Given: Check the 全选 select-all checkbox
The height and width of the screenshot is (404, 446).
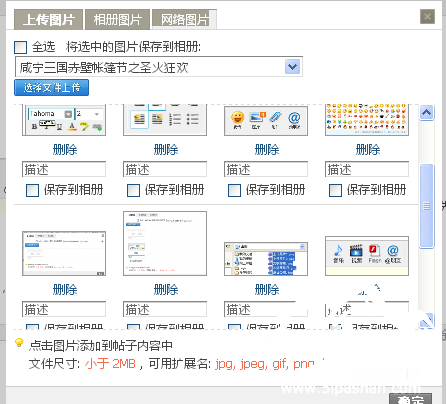Looking at the screenshot, I should (21, 47).
